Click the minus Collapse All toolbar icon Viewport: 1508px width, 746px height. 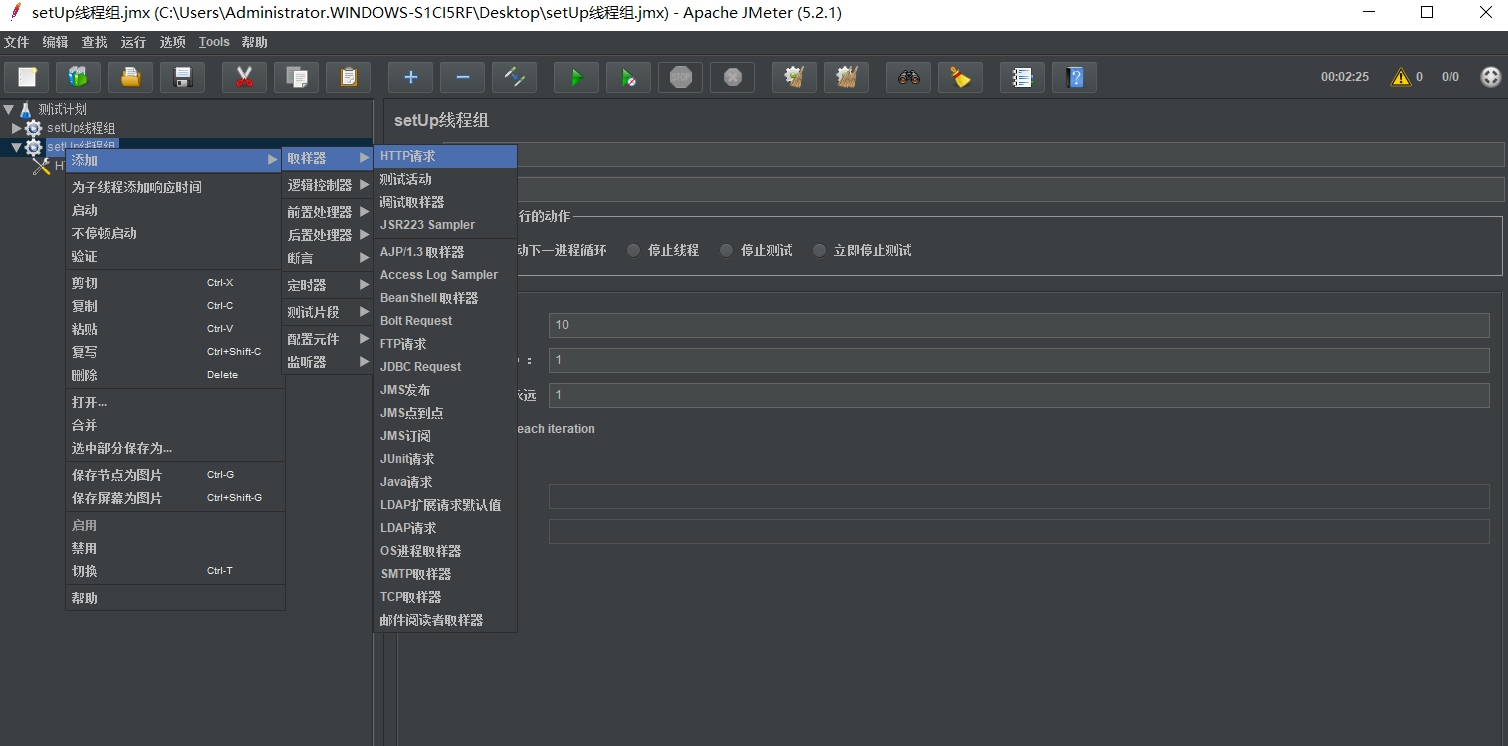coord(462,77)
